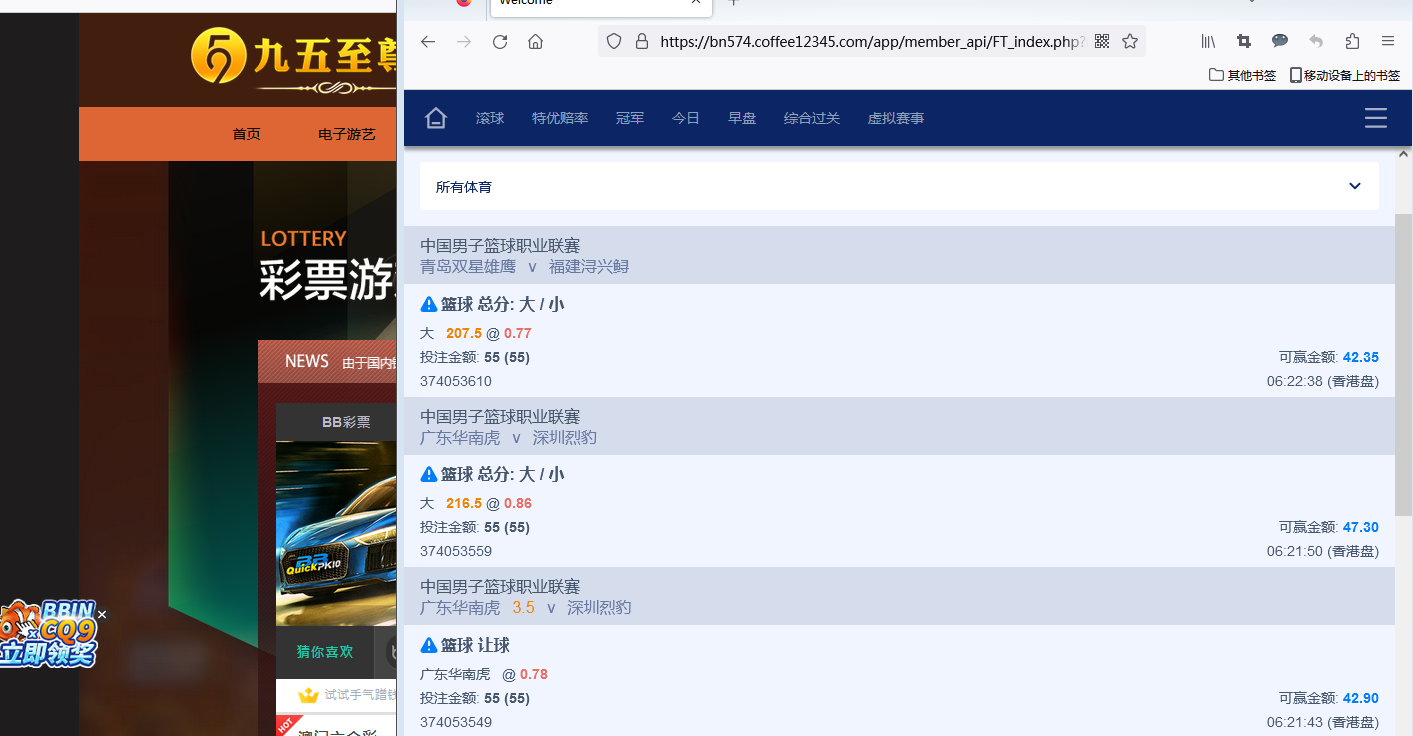Select the 冠军 nav tab
Viewport: 1413px width, 736px height.
point(630,118)
